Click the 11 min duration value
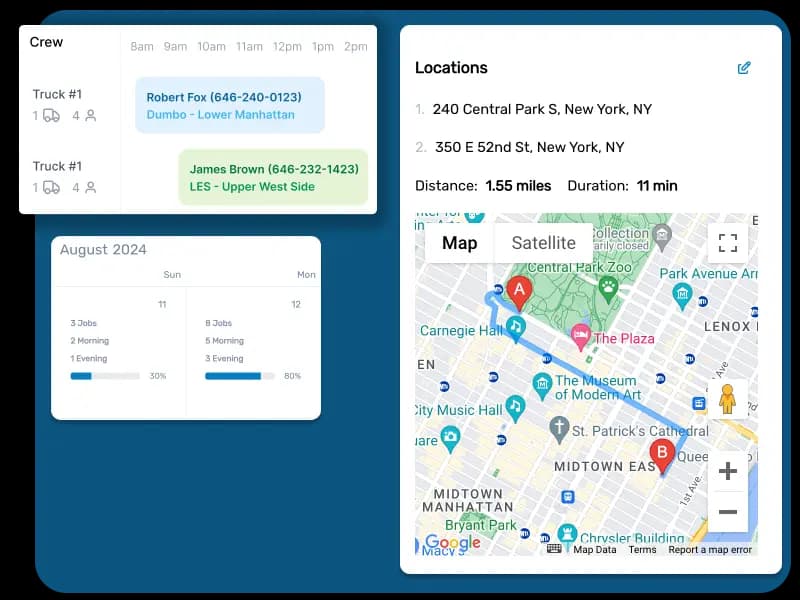Viewport: 800px width, 600px height. 657,186
